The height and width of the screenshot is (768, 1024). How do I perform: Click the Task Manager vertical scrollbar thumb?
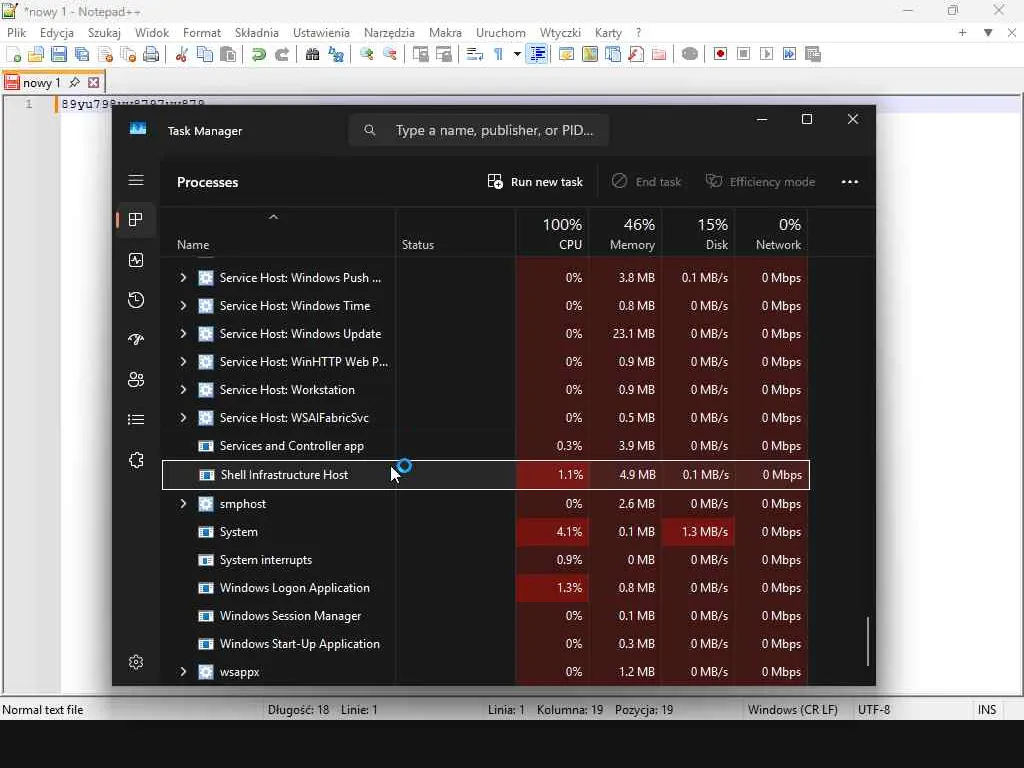[x=868, y=641]
